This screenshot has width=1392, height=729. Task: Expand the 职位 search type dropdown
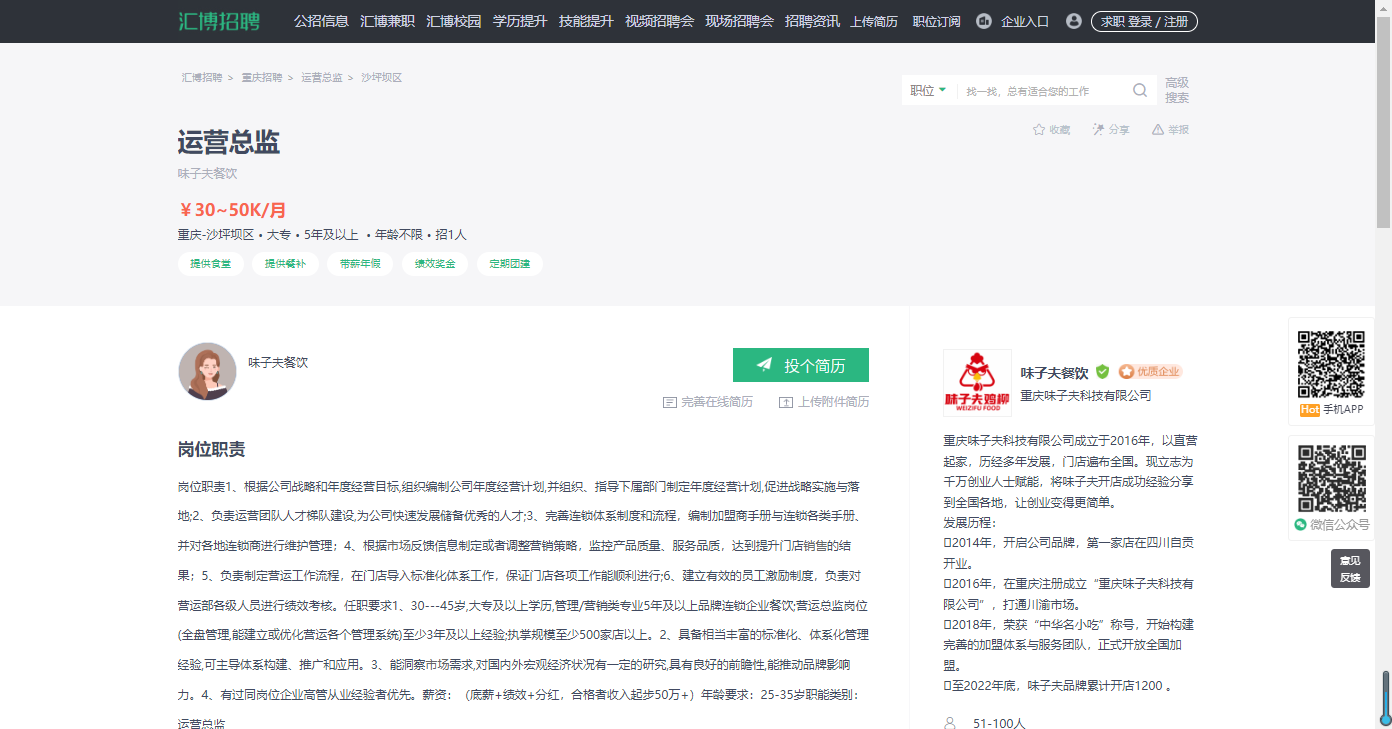pyautogui.click(x=928, y=90)
